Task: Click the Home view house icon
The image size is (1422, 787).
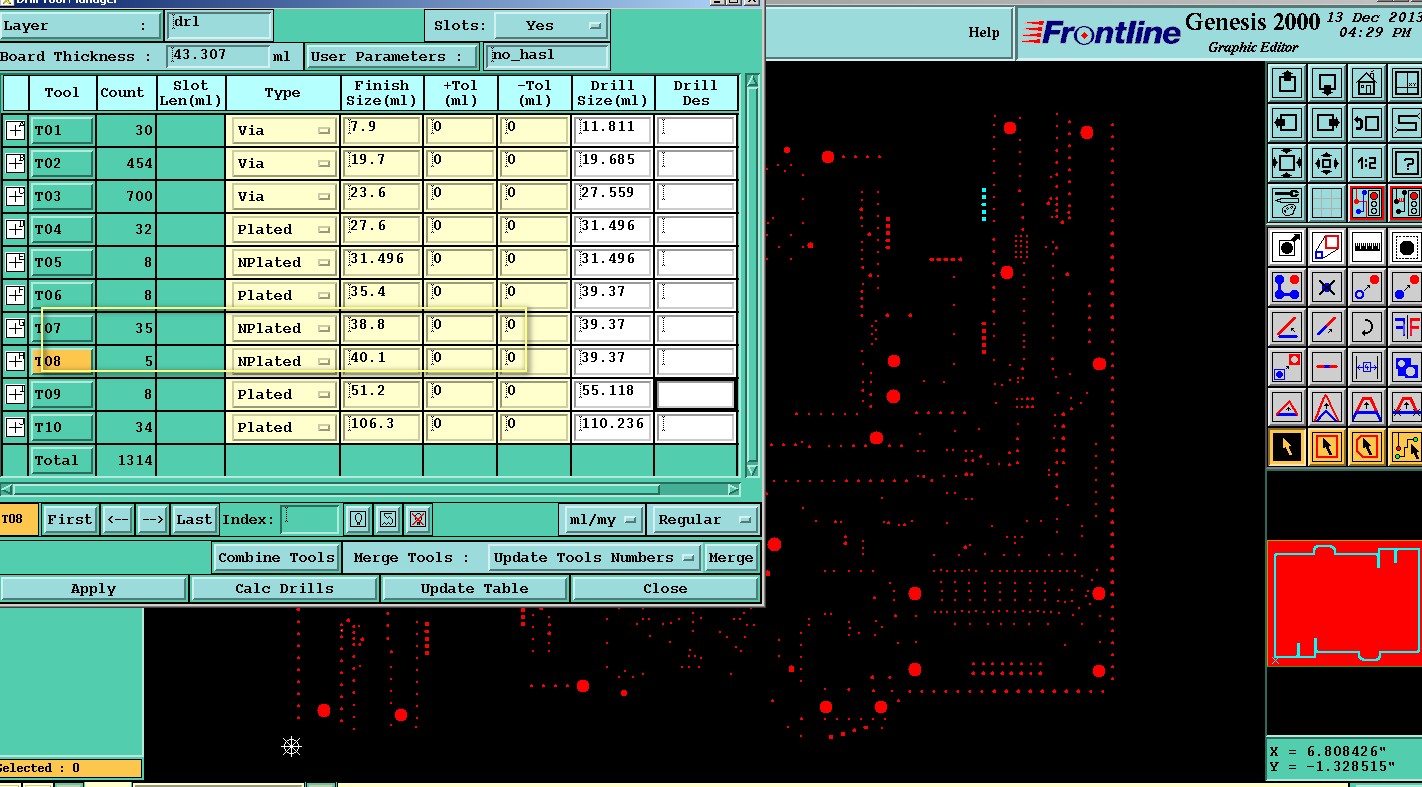Action: (1366, 83)
